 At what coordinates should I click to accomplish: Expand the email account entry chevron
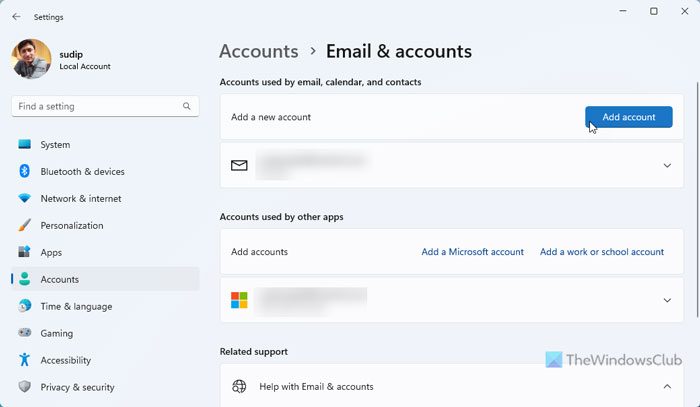667,165
